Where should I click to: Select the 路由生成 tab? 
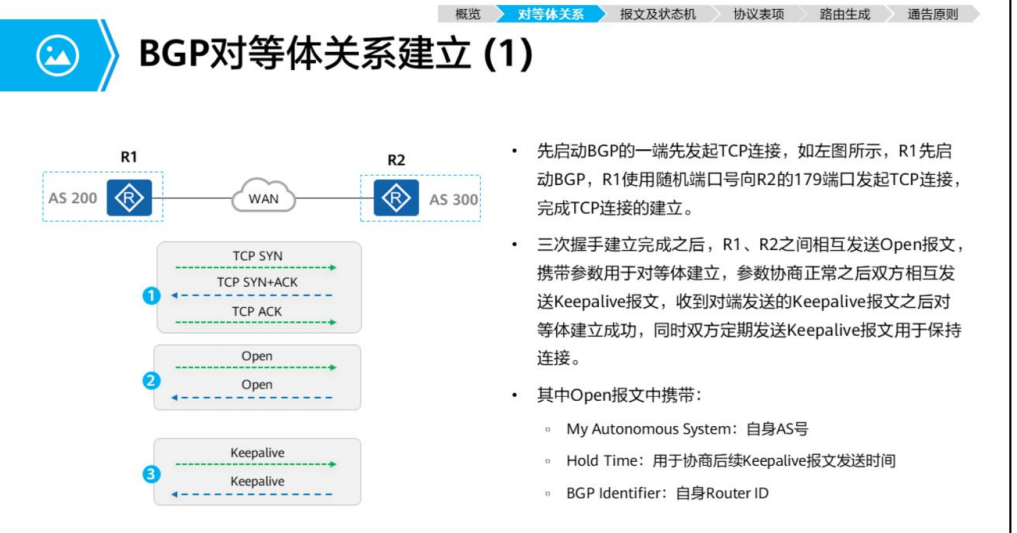[844, 14]
